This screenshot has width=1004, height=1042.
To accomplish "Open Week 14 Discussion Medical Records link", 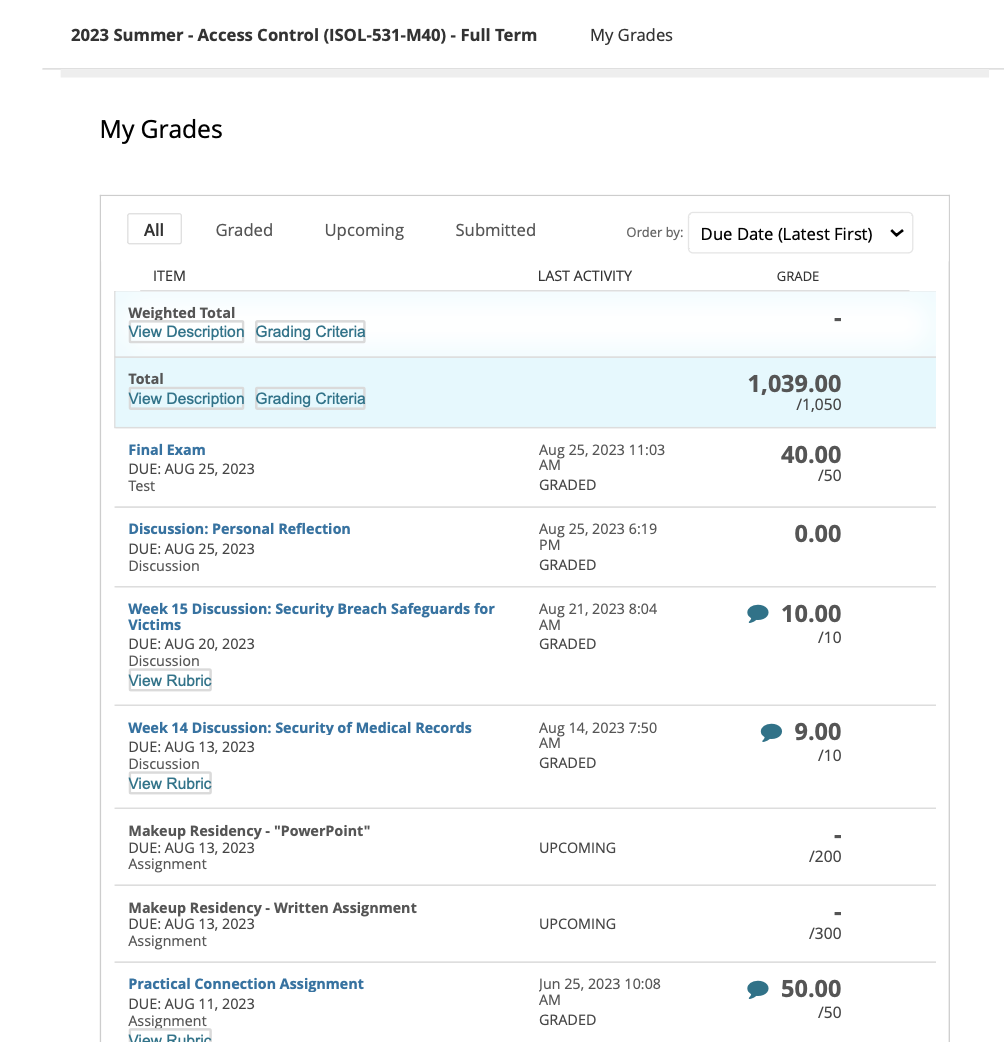I will point(300,728).
